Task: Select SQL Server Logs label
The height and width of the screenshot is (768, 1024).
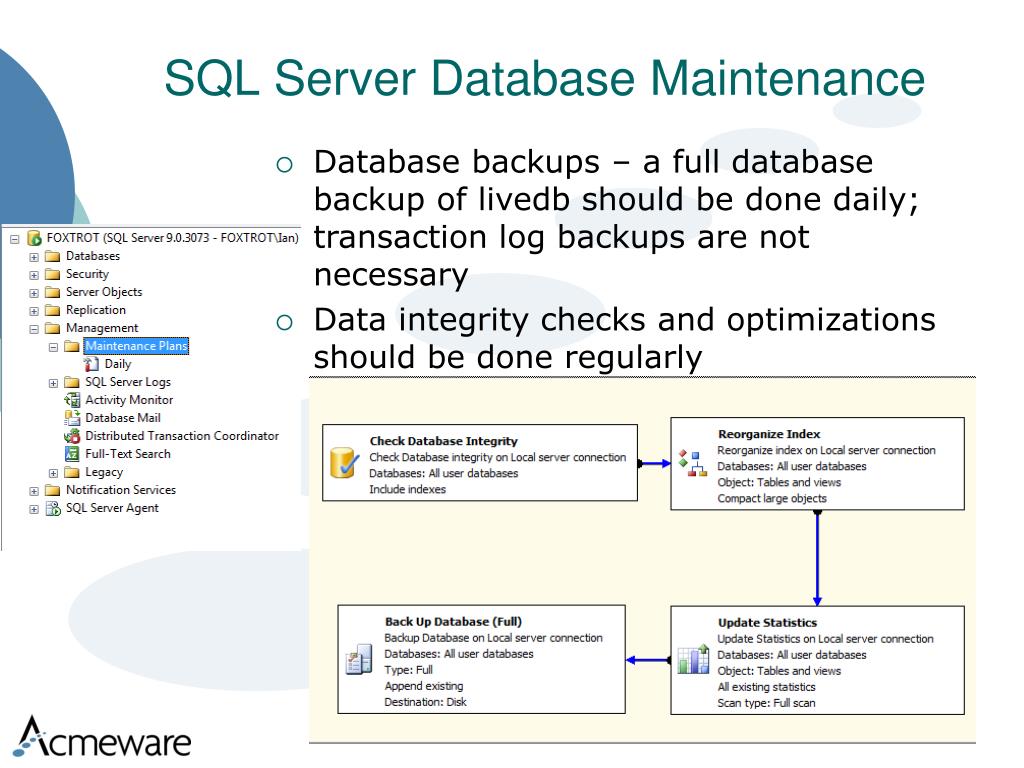Action: [128, 382]
